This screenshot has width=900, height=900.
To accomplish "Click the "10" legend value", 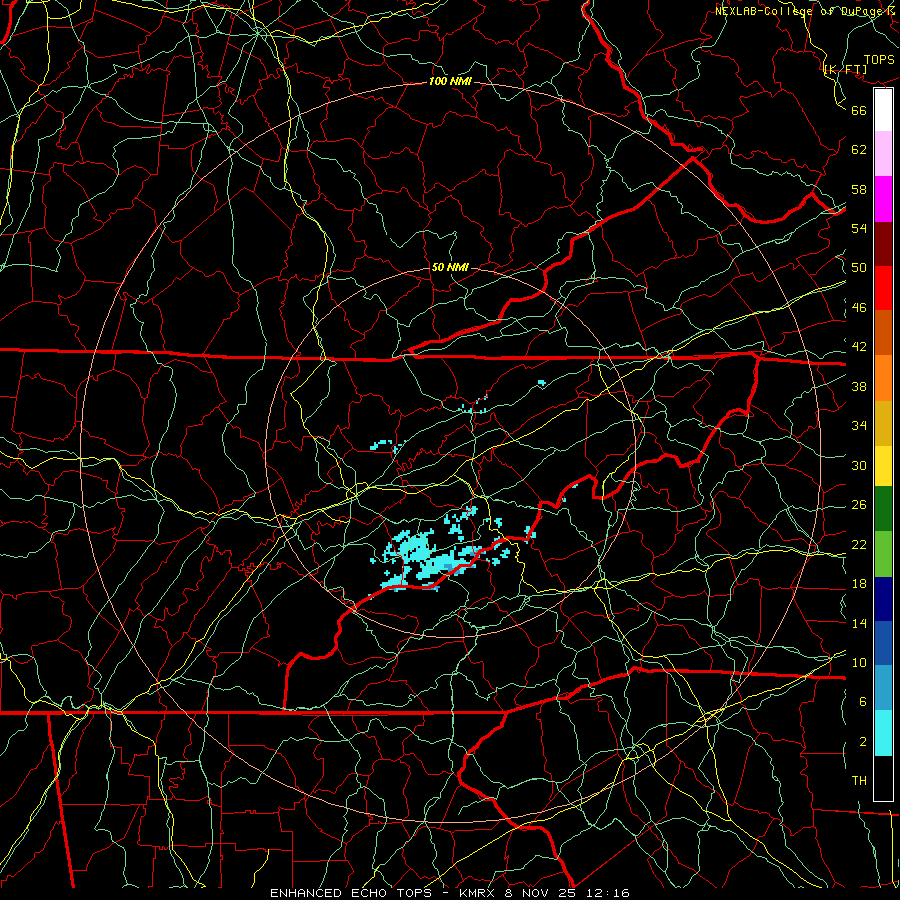I will pos(859,663).
